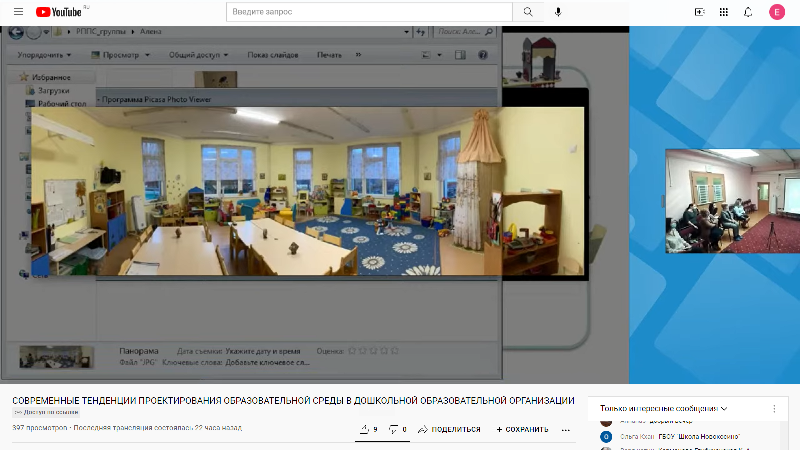This screenshot has width=800, height=450.
Task: Show more toolbar commands chevron
Action: 358,55
